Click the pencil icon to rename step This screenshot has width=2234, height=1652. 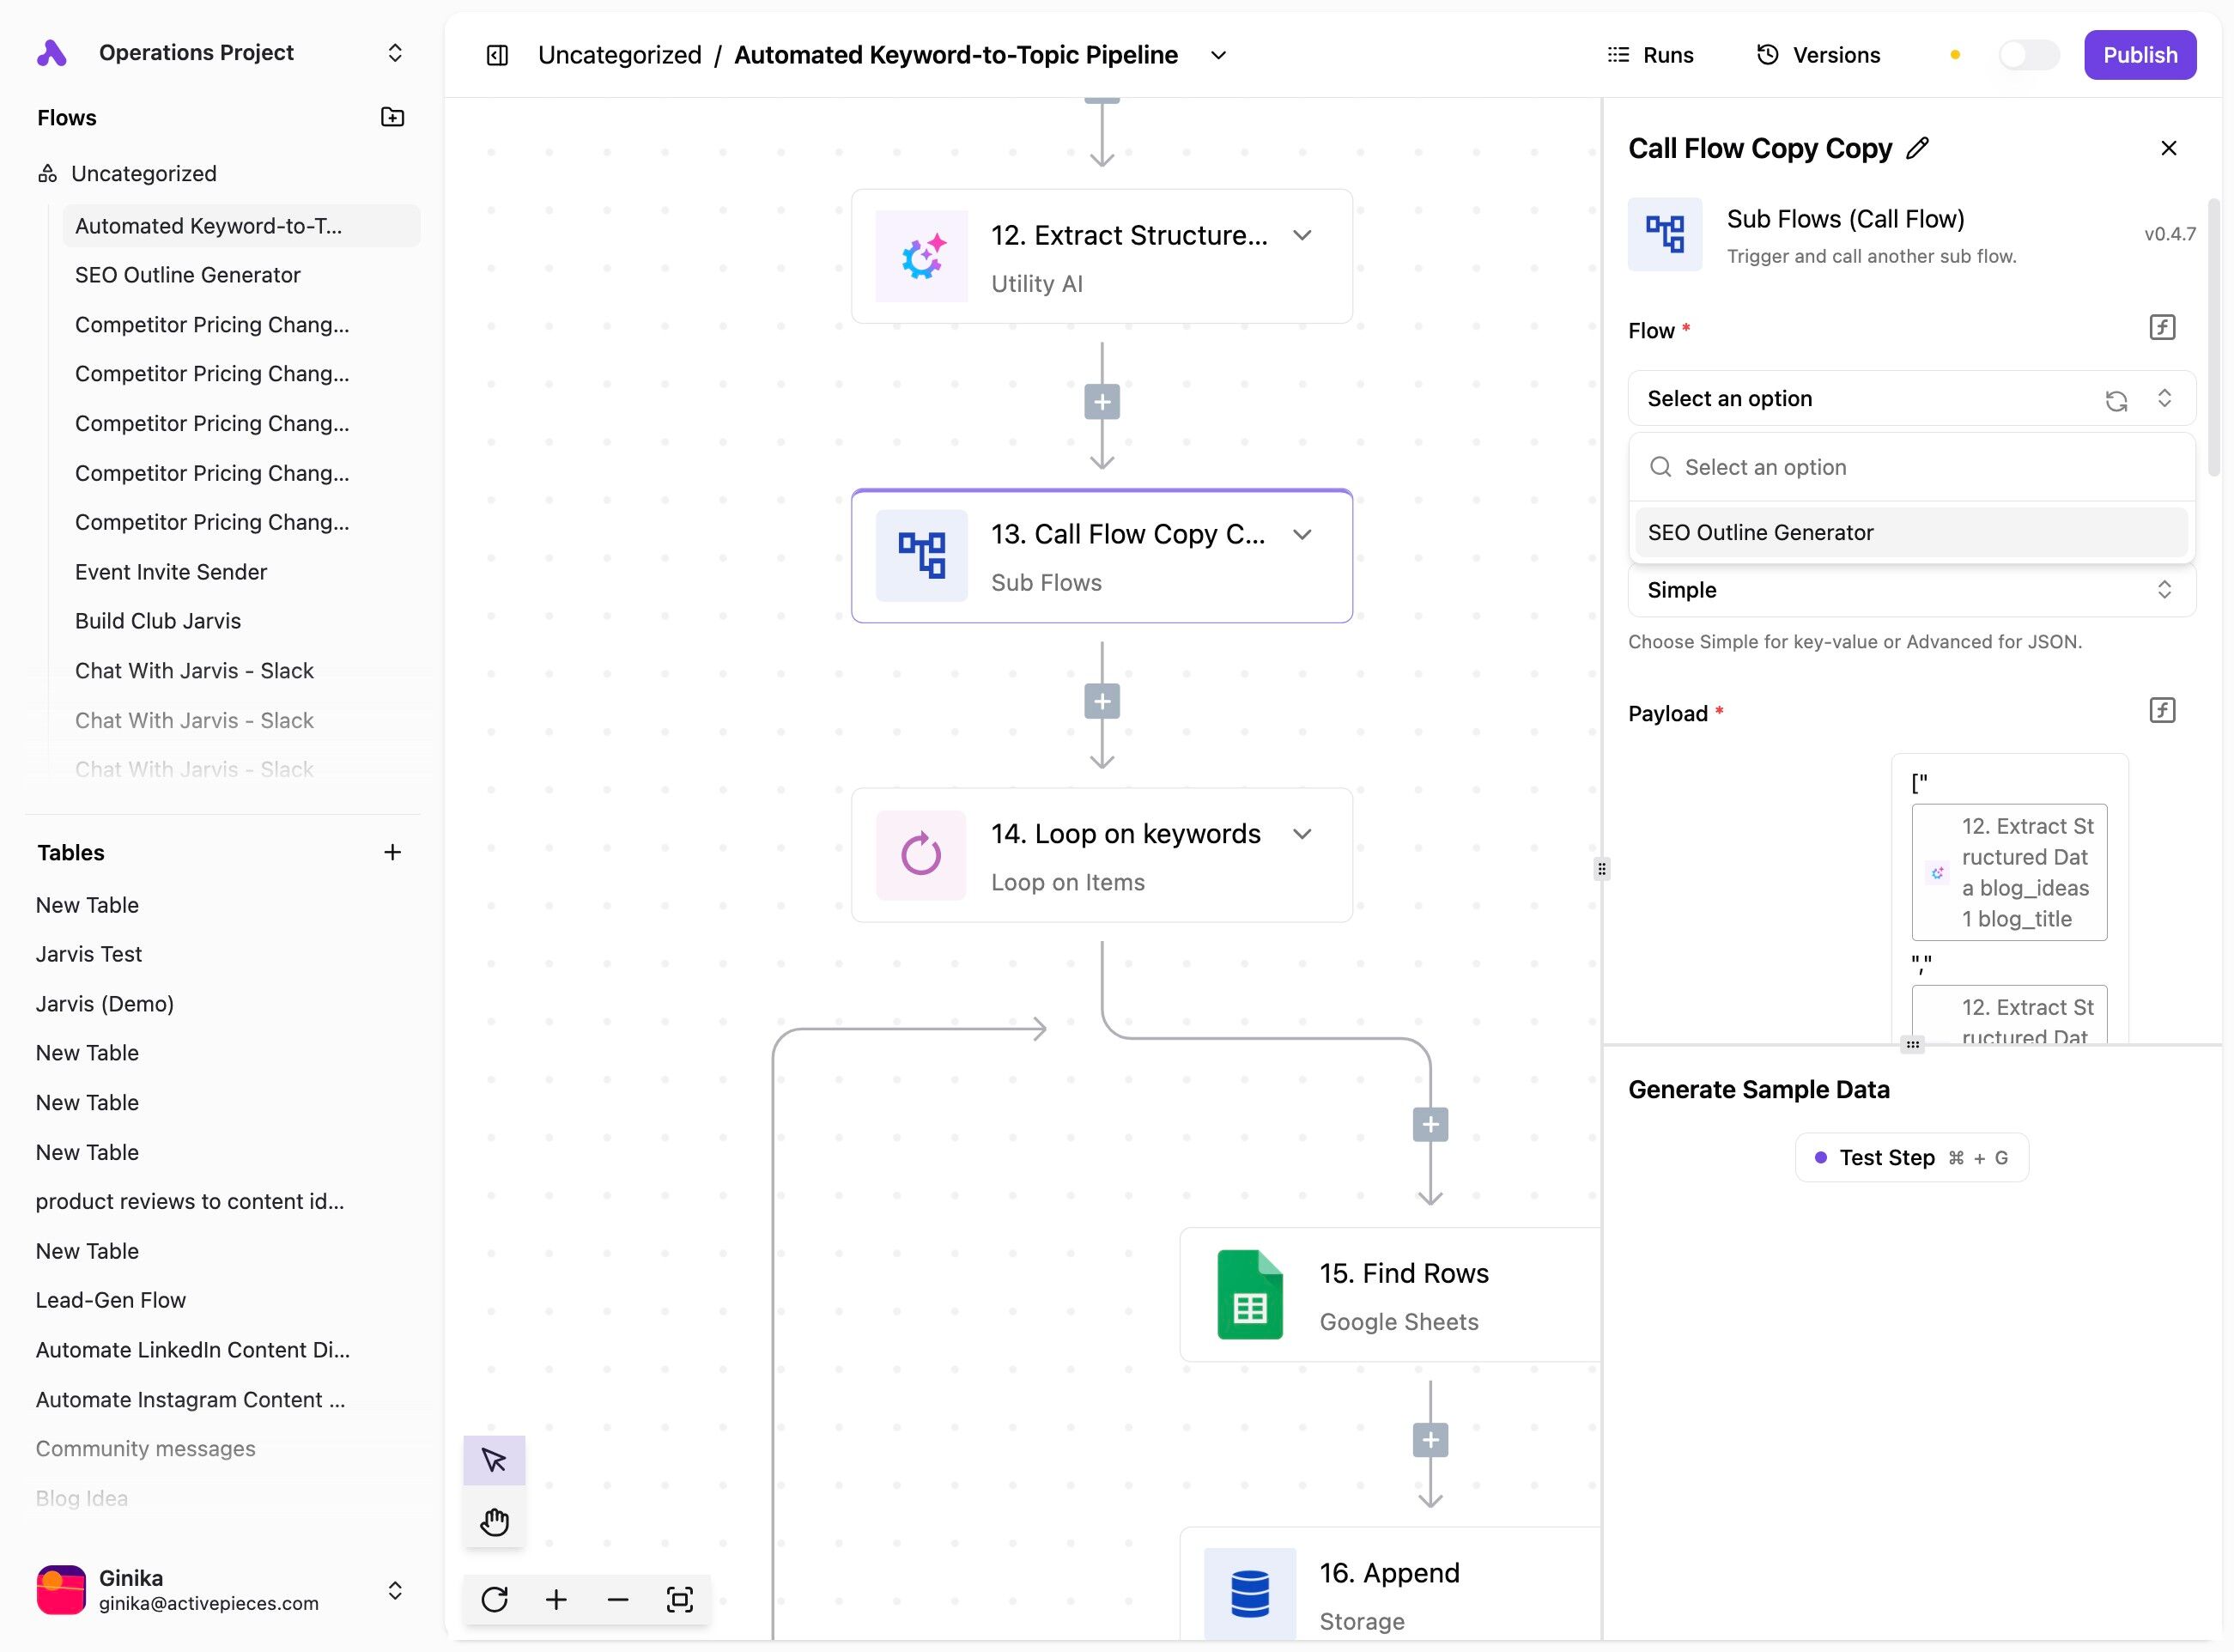coord(1917,148)
